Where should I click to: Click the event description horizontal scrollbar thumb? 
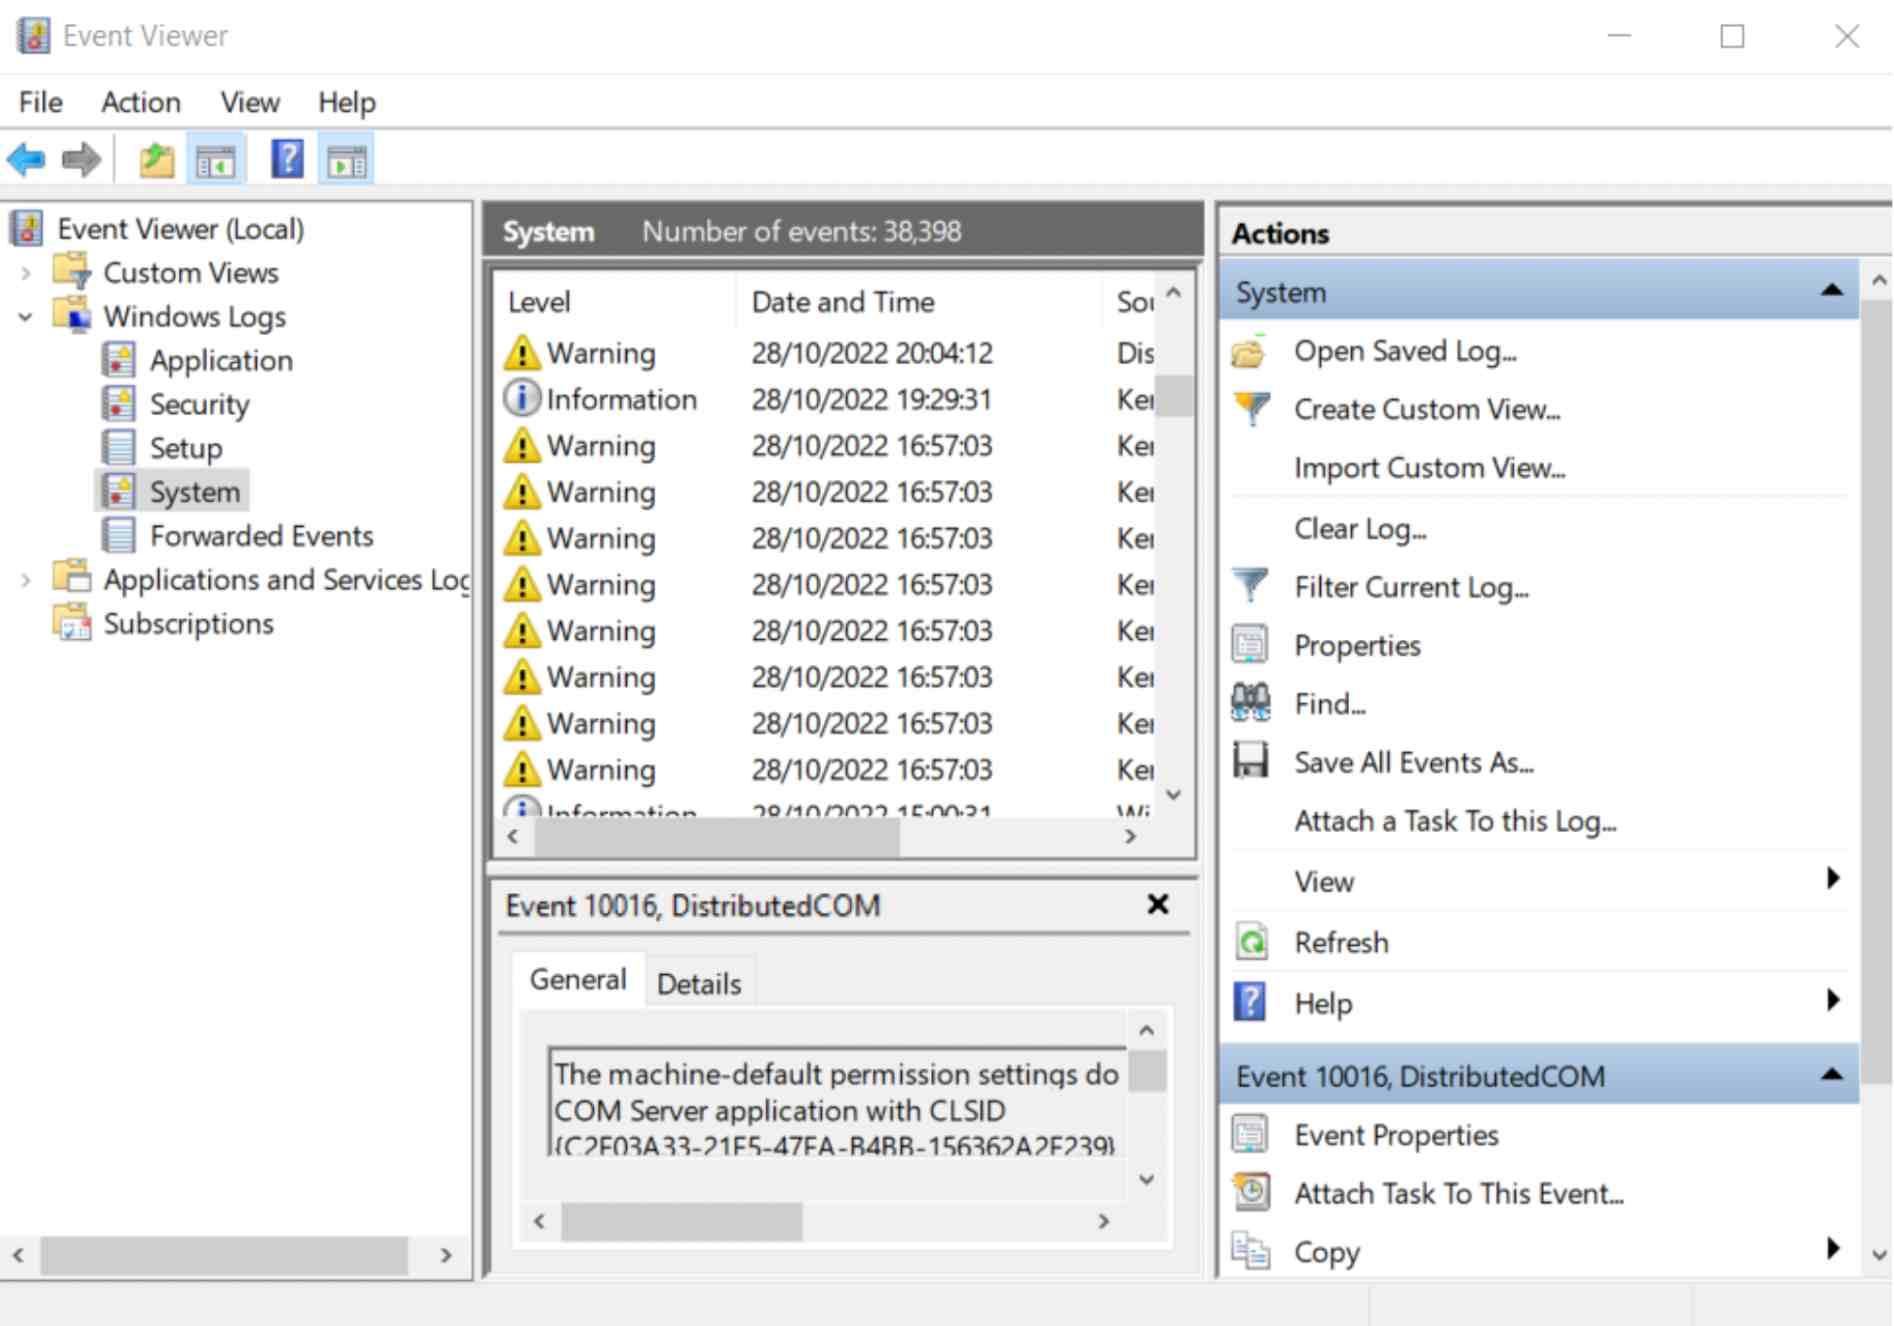681,1221
